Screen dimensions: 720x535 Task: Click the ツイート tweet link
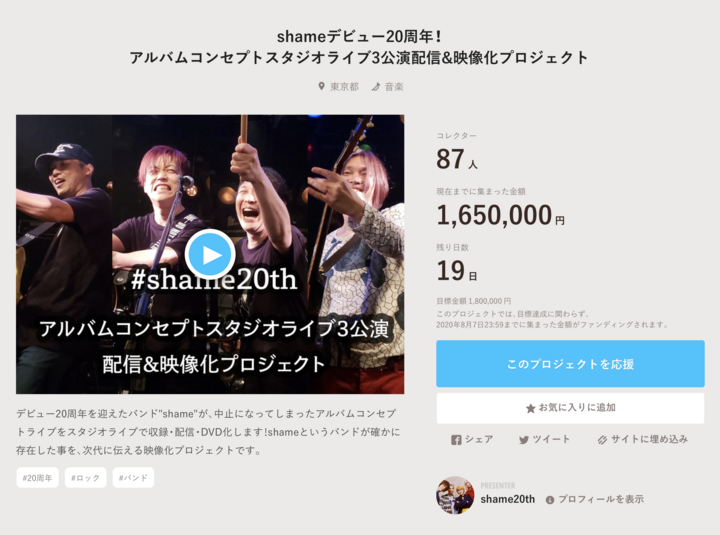[x=551, y=439]
